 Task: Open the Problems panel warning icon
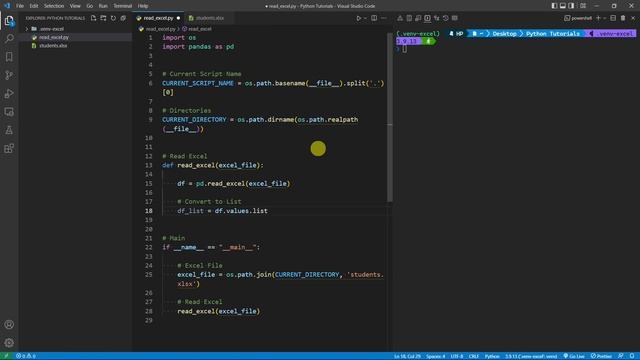pyautogui.click(x=400, y=18)
